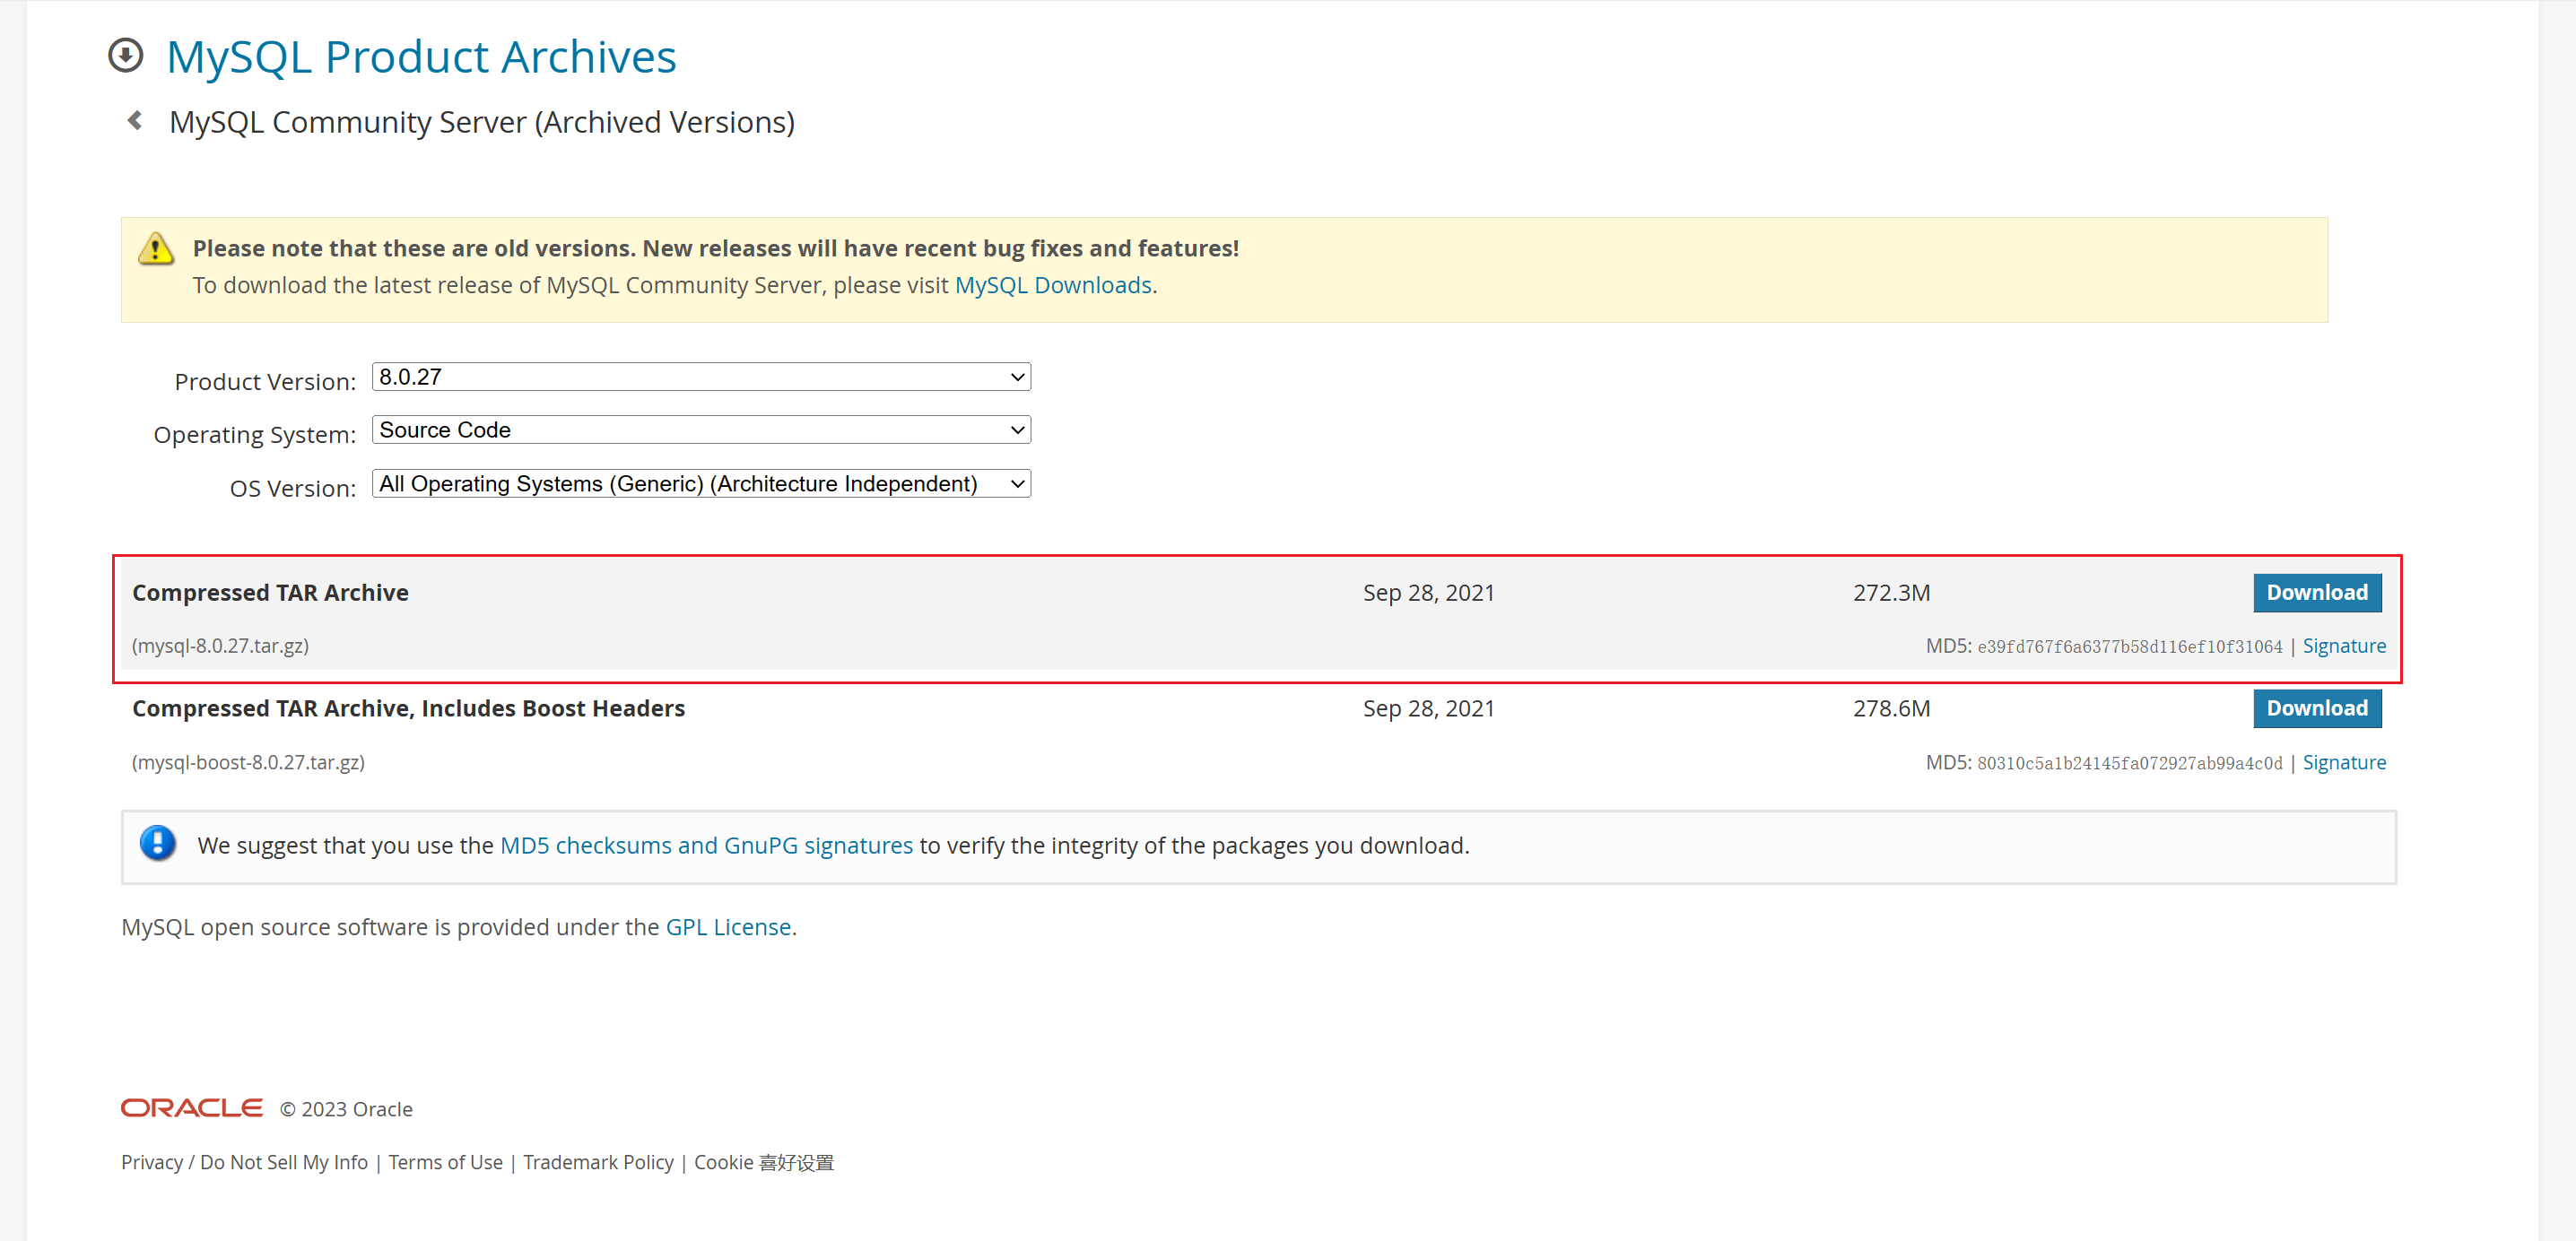Download the archive with Boost Headers

click(x=2316, y=708)
